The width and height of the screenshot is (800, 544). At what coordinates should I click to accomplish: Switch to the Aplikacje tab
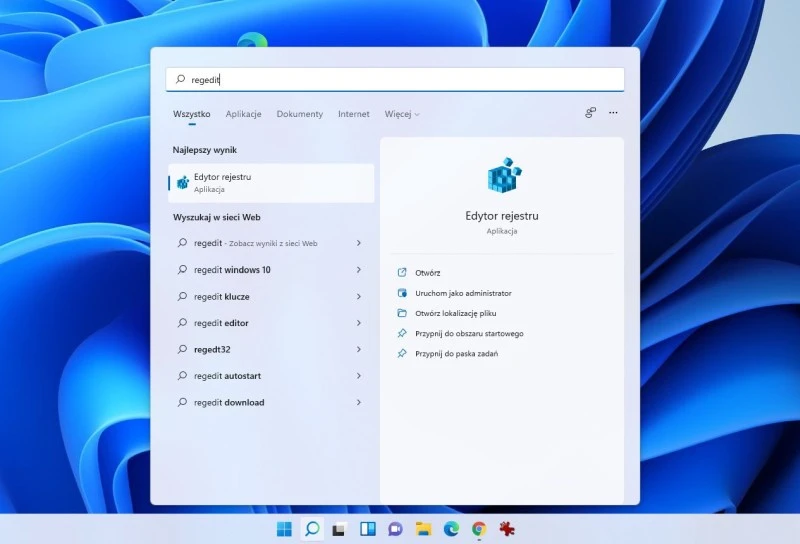click(x=243, y=114)
